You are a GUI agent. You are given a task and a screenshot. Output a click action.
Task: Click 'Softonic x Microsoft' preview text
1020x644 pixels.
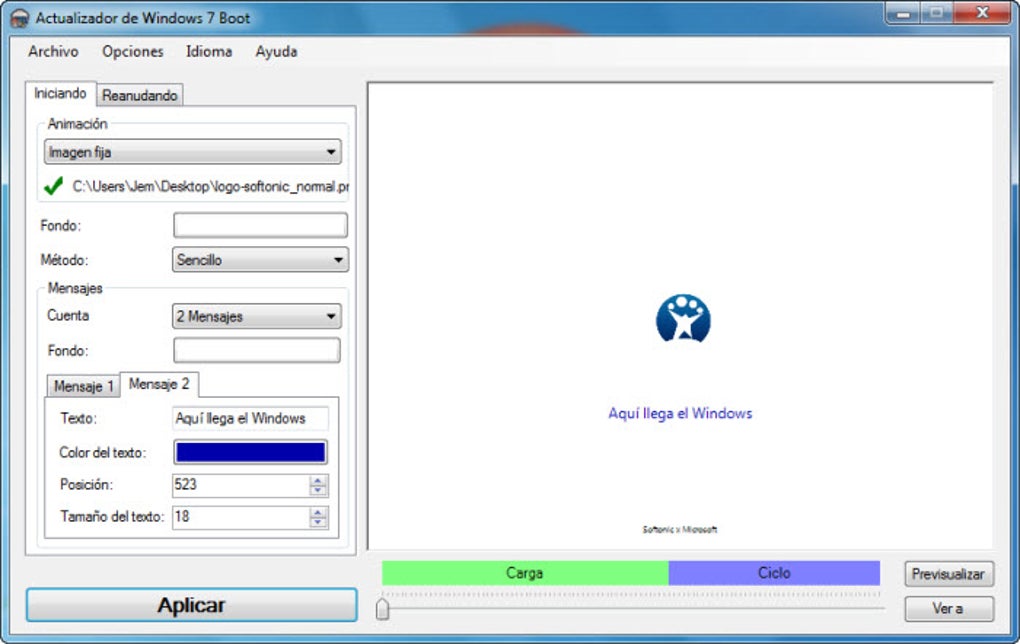(680, 530)
